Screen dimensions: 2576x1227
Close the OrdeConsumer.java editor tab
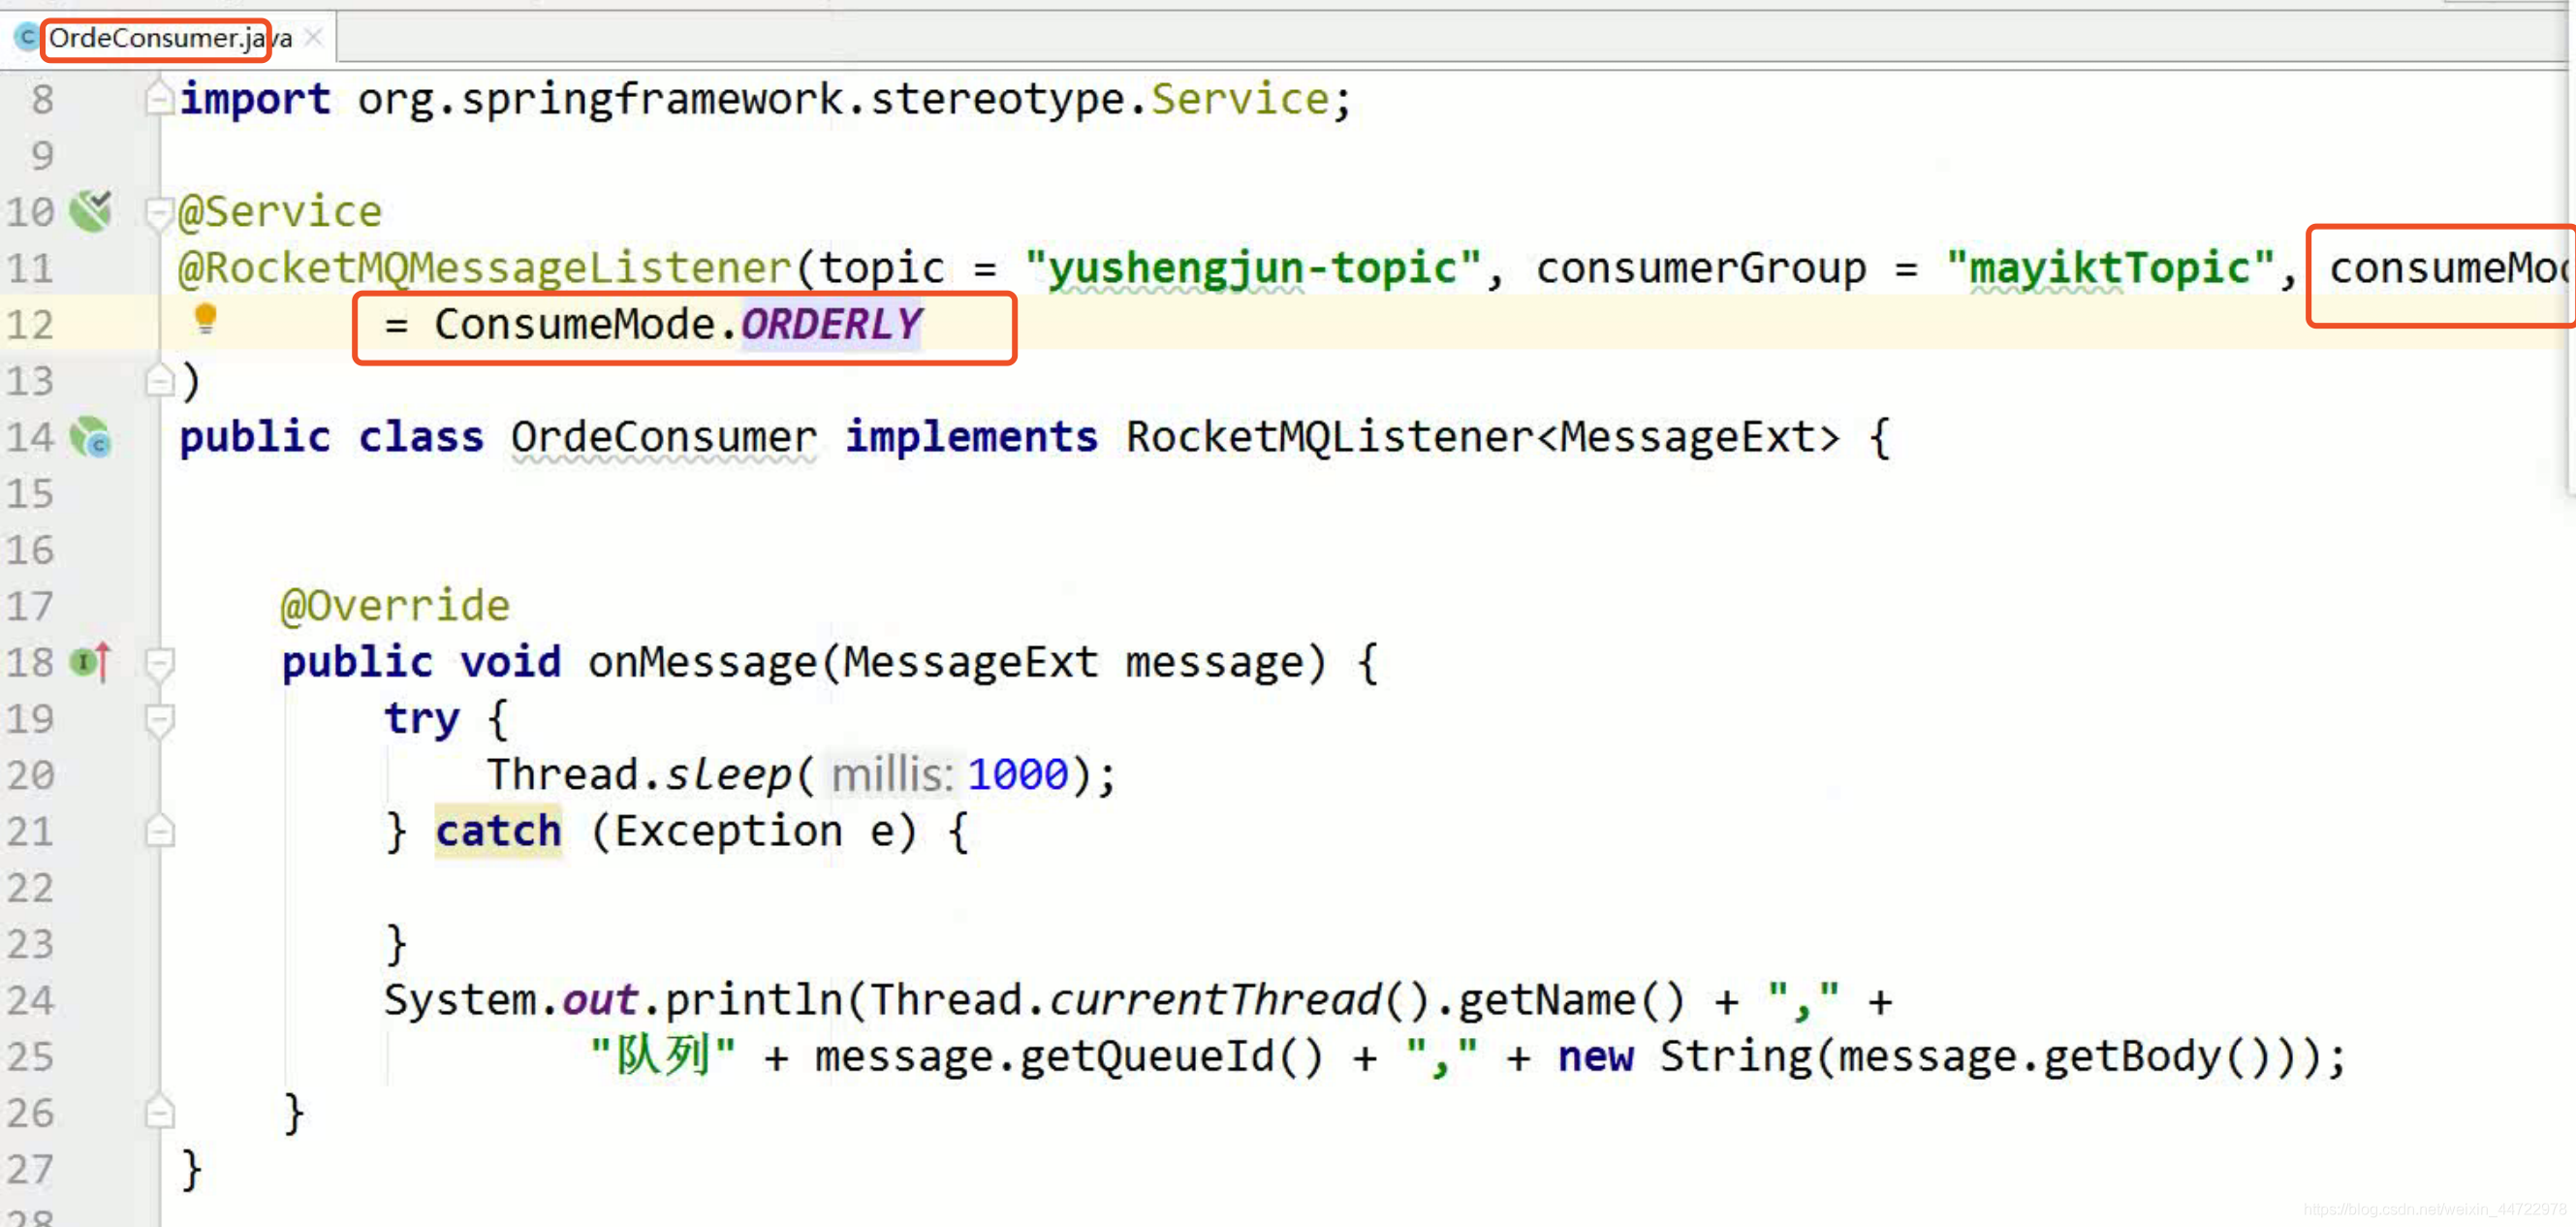click(313, 38)
